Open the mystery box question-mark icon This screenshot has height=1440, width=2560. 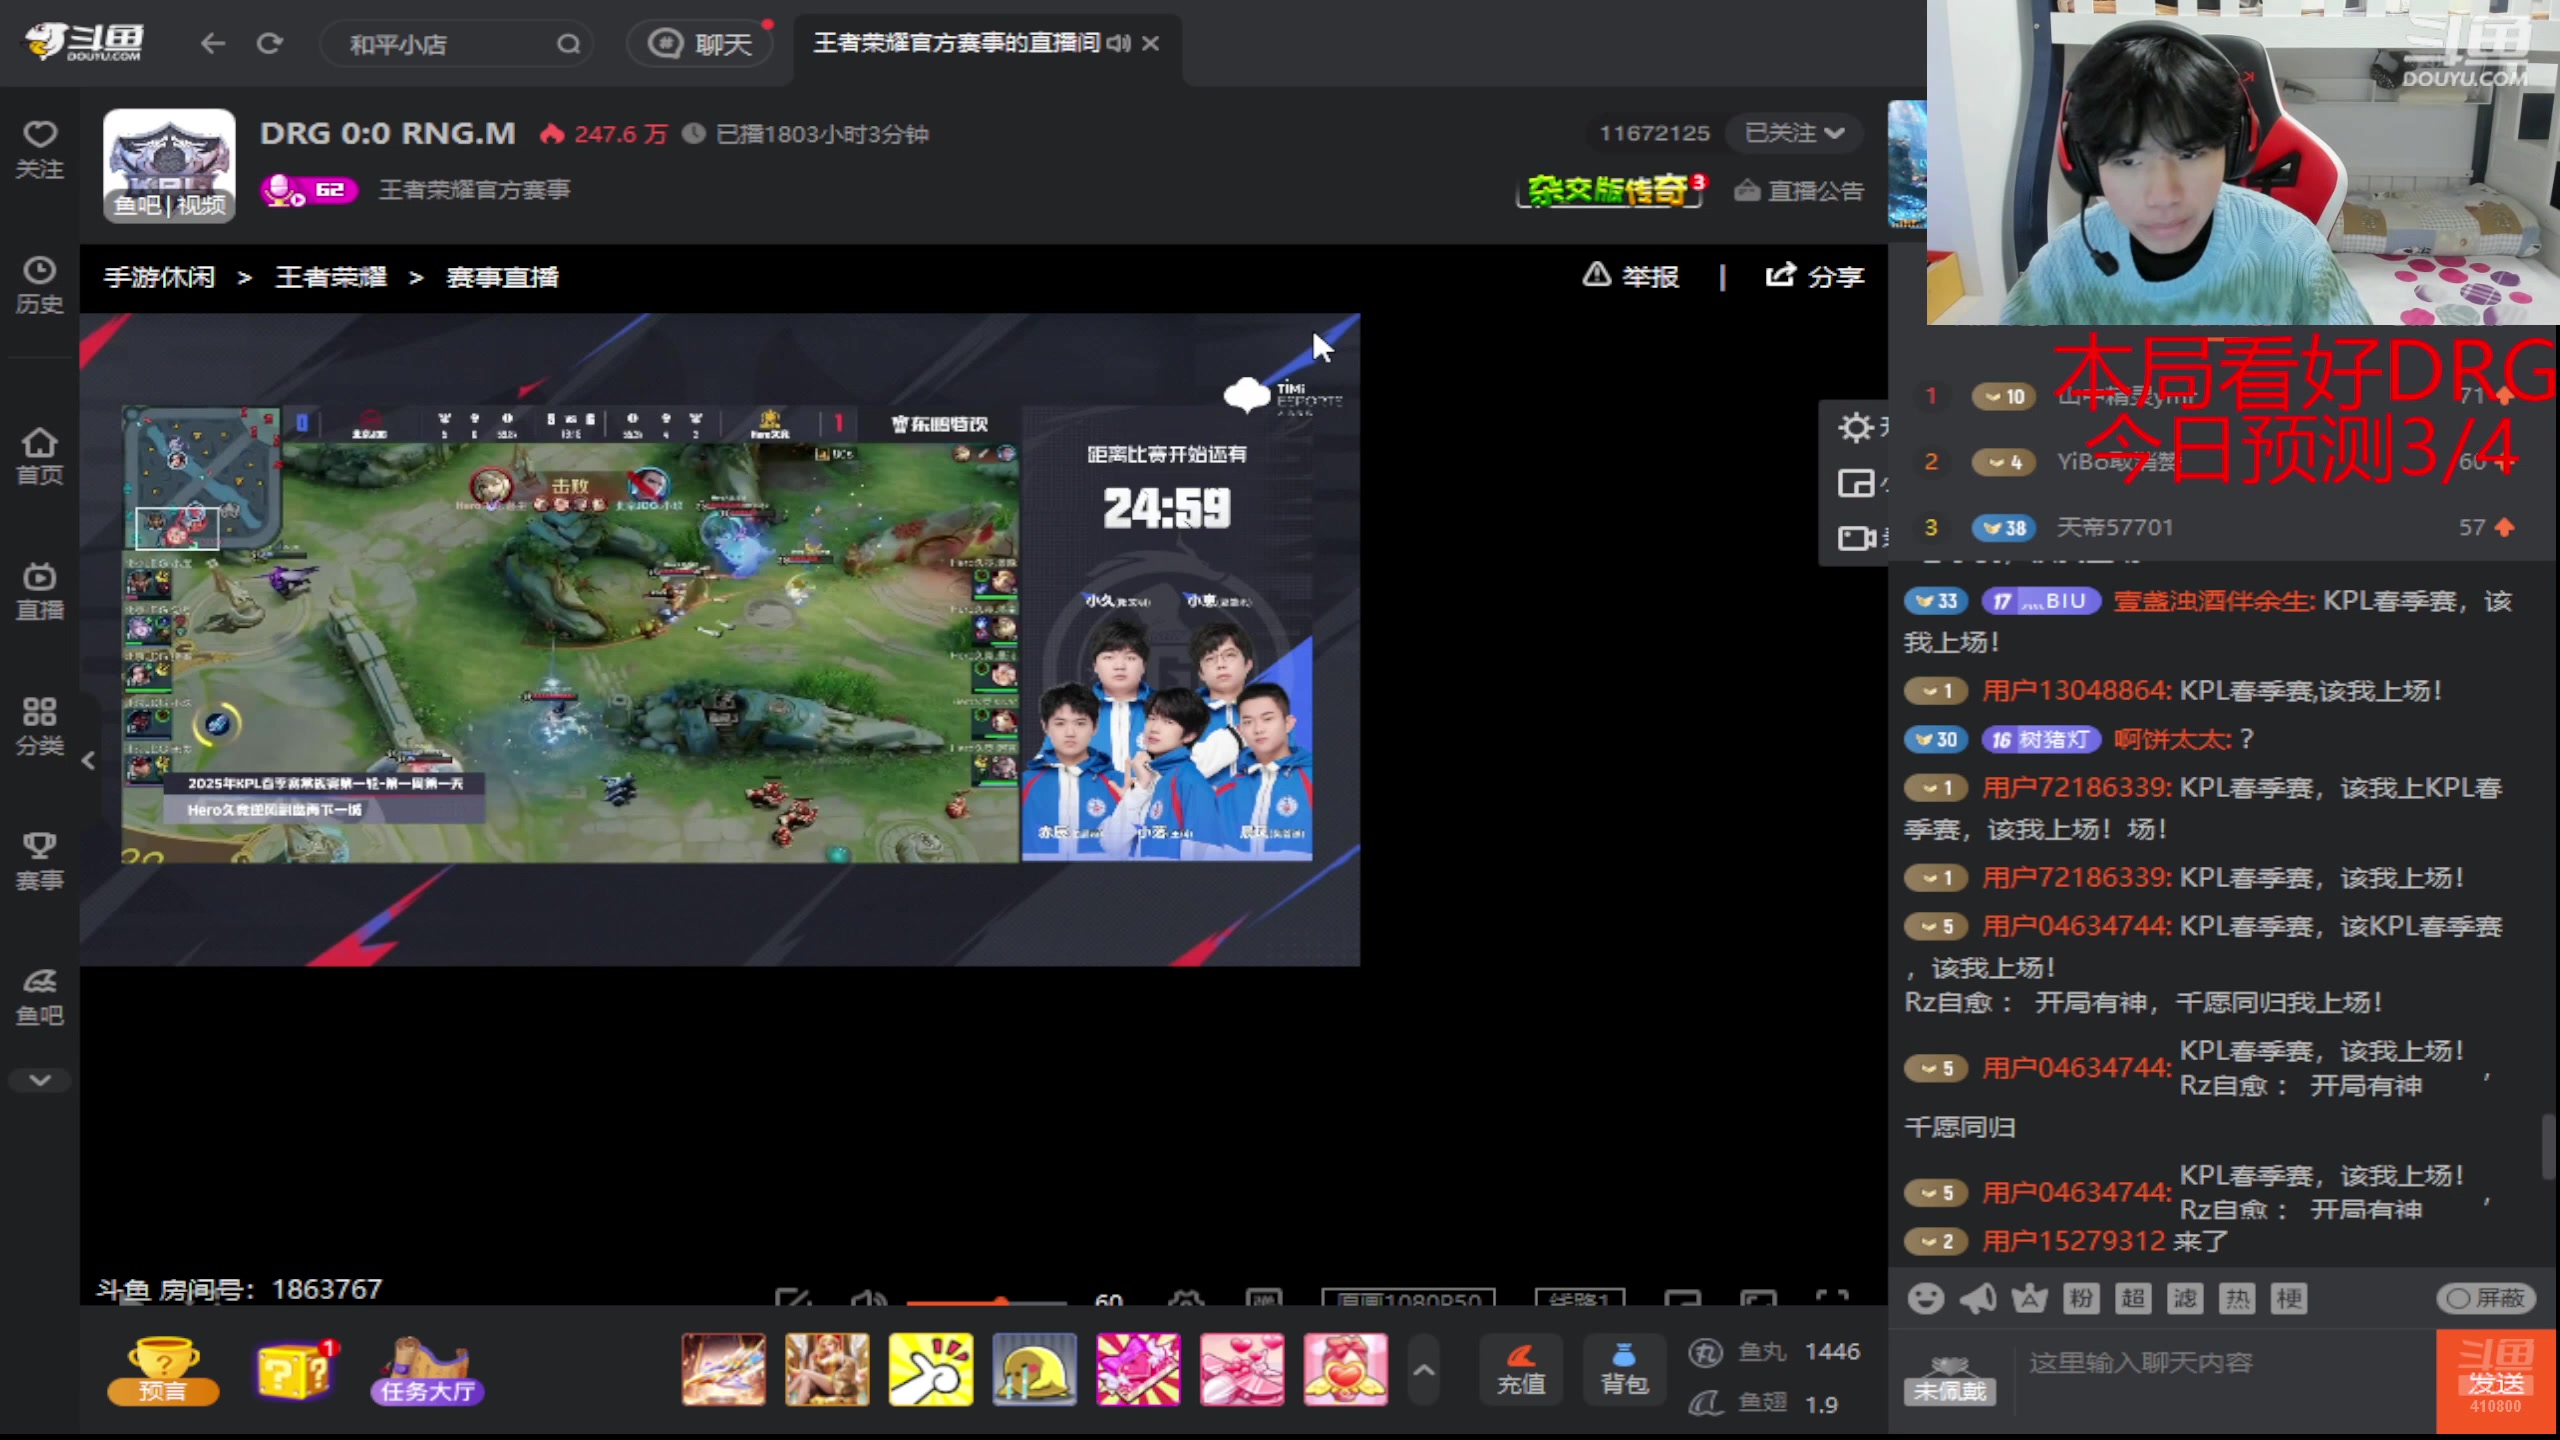tap(296, 1370)
